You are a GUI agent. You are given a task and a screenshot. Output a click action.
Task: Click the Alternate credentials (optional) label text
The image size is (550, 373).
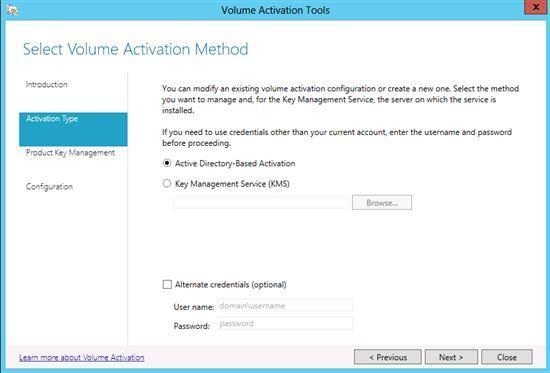230,284
